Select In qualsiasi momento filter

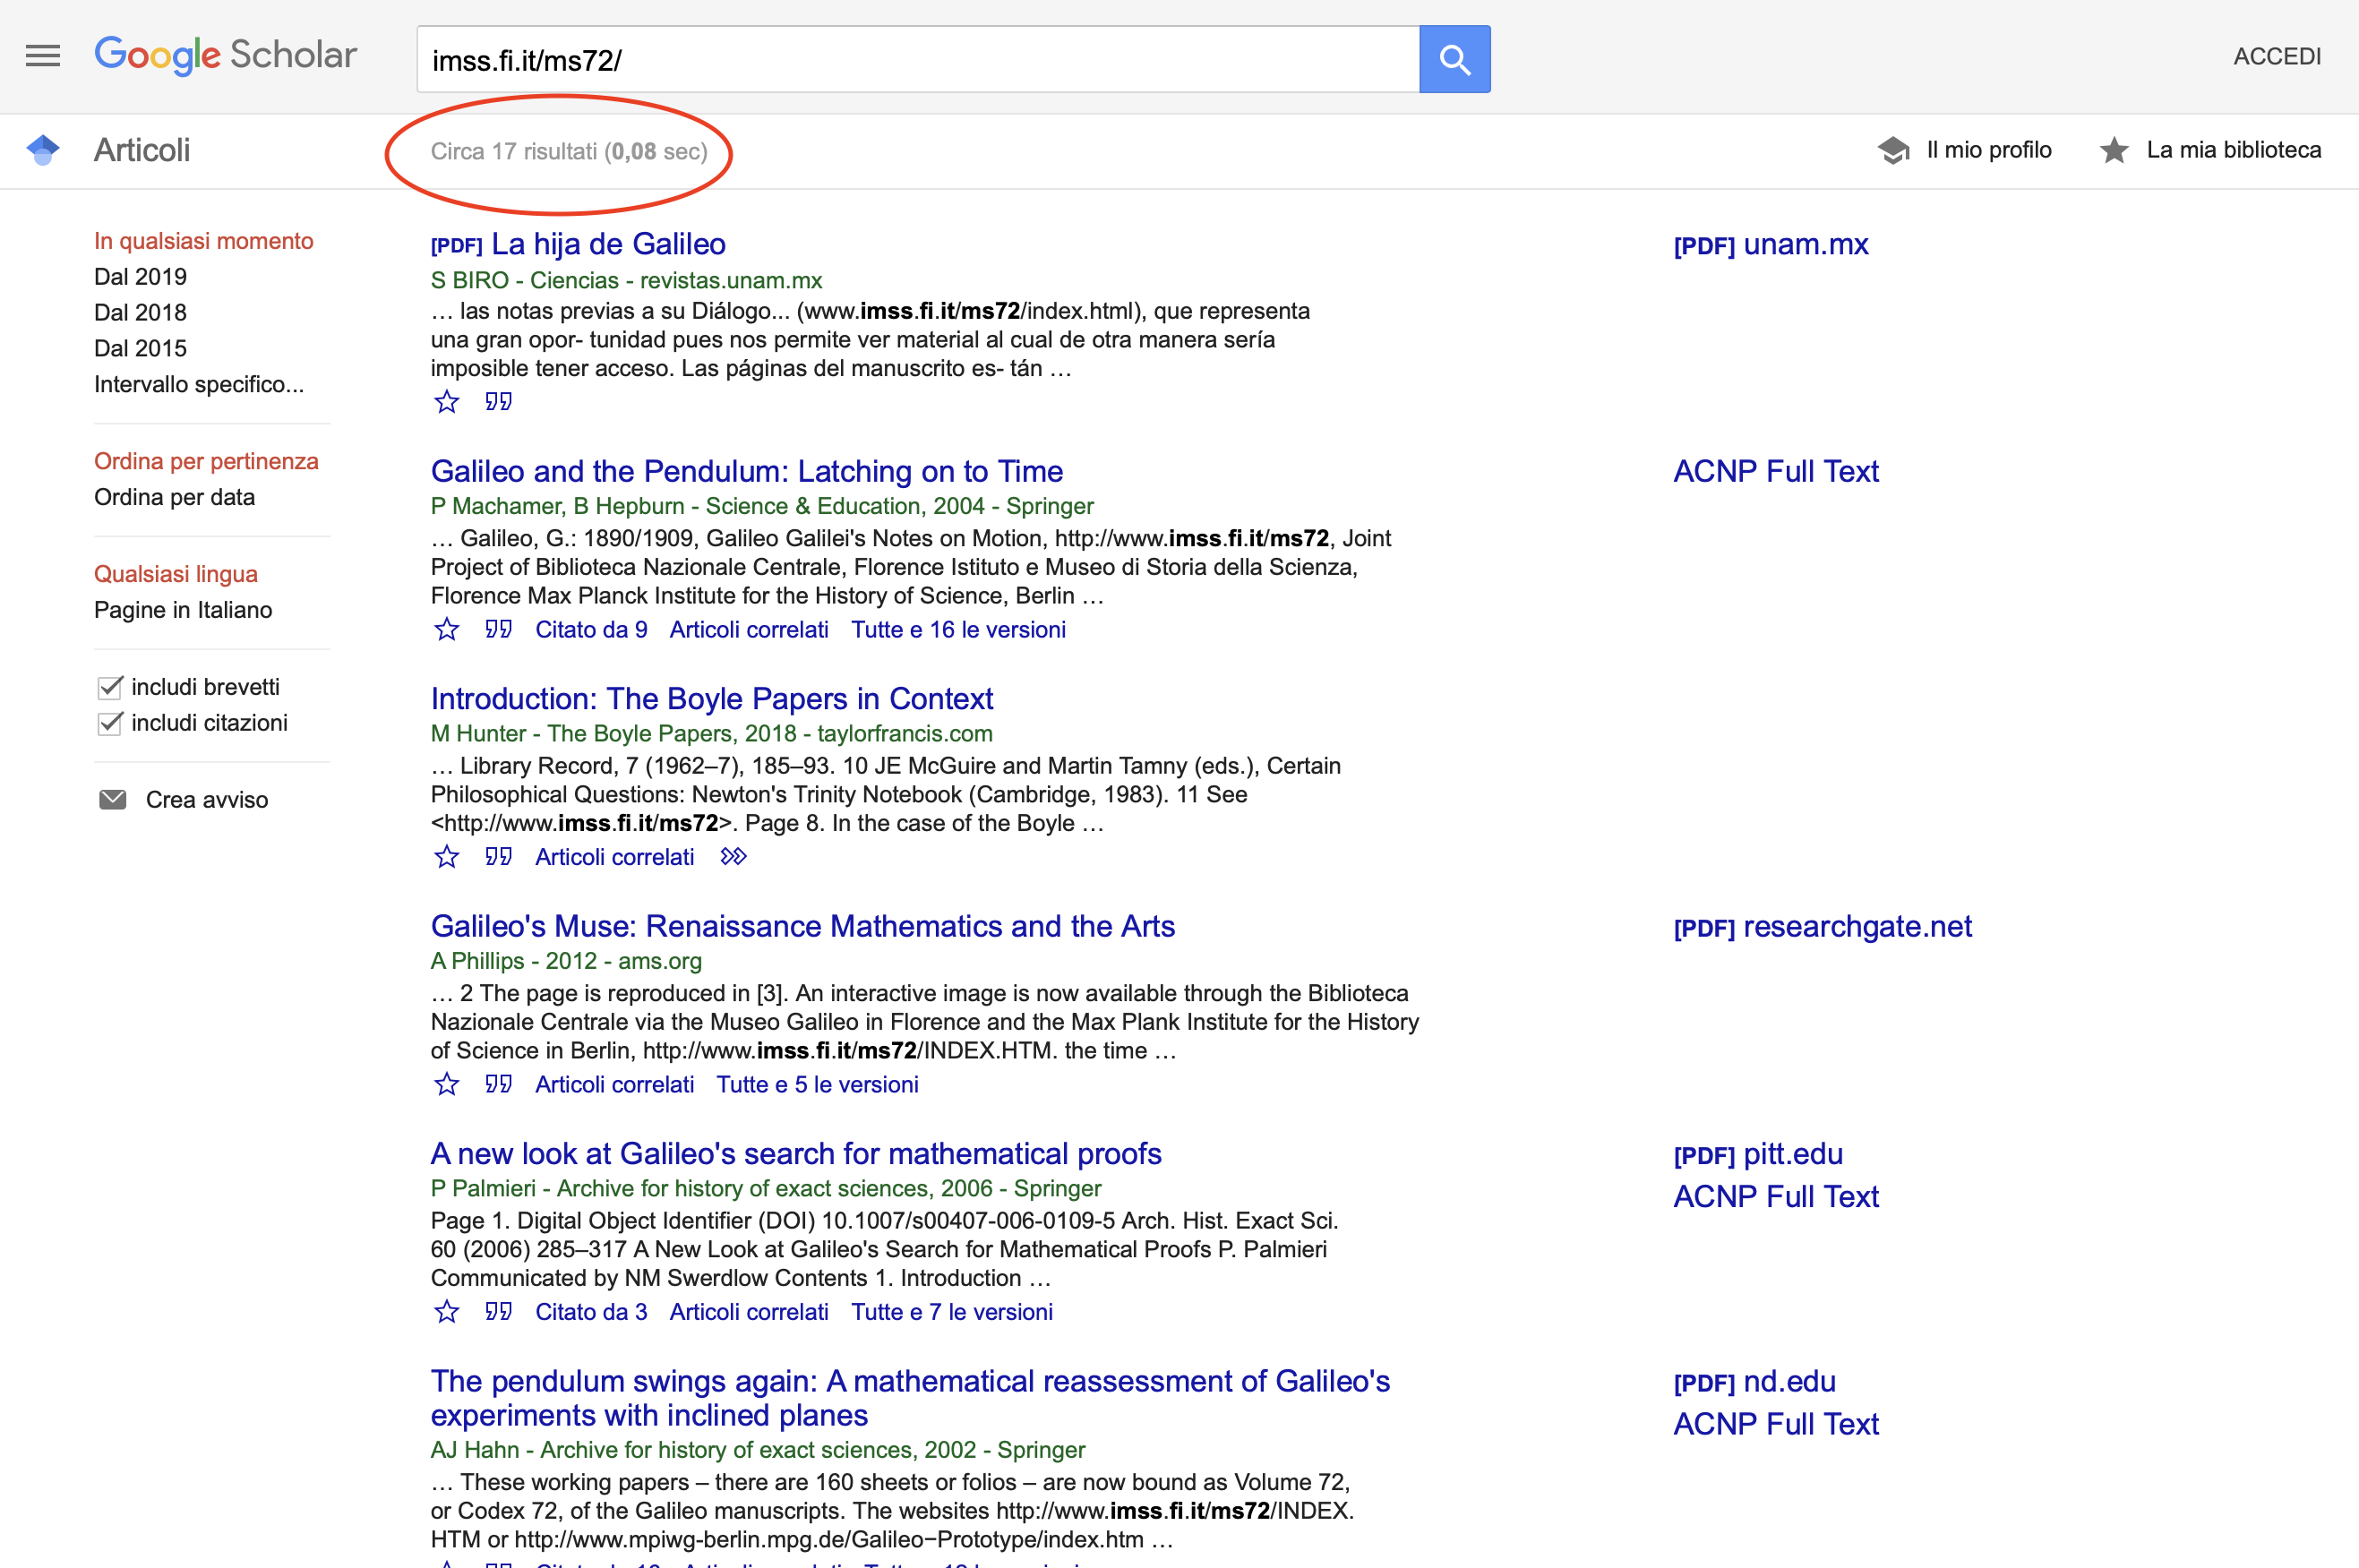pos(204,241)
